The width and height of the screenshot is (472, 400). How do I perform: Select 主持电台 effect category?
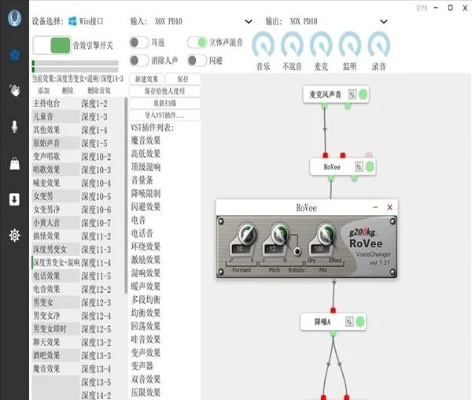(56, 103)
